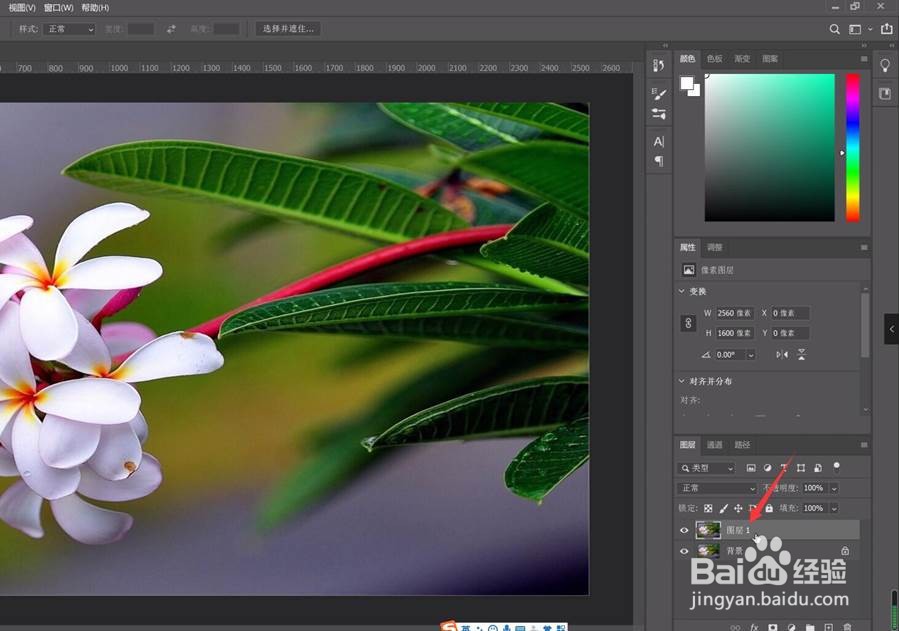Flip layer horizontally in Properties
The height and width of the screenshot is (631, 899).
[x=782, y=355]
